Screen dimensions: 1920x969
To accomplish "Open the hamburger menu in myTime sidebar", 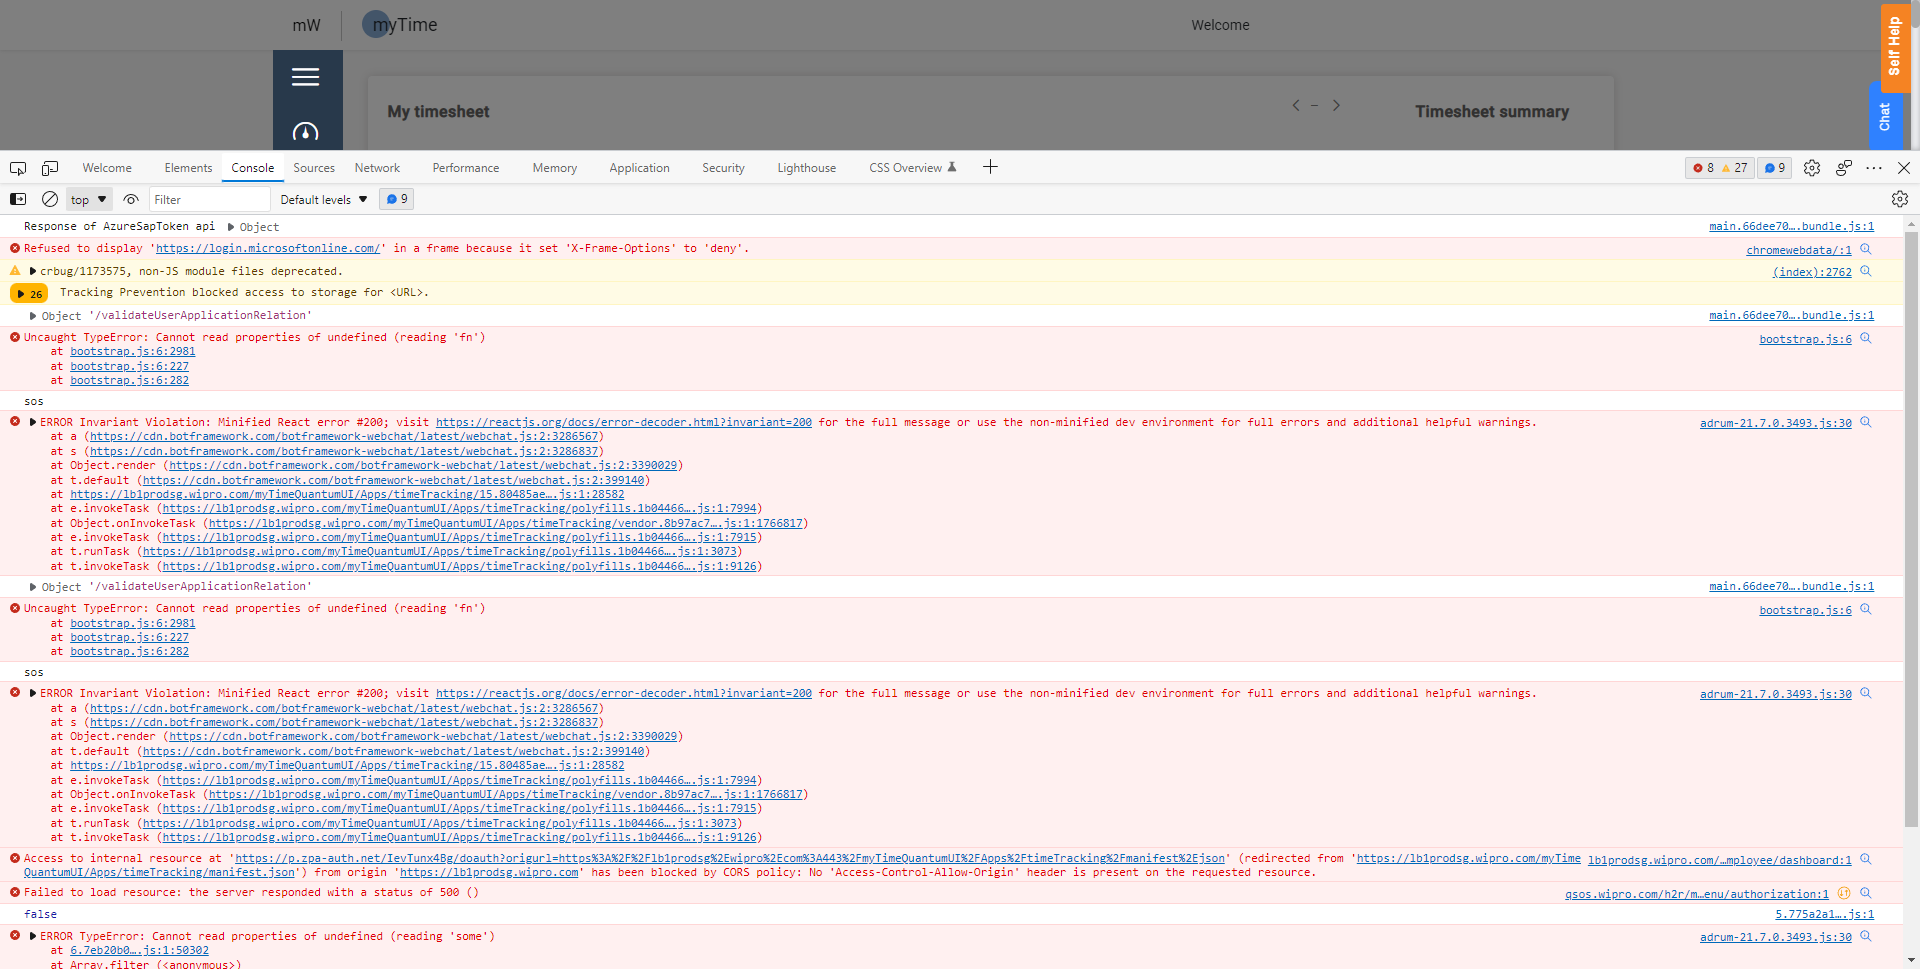I will tap(306, 77).
